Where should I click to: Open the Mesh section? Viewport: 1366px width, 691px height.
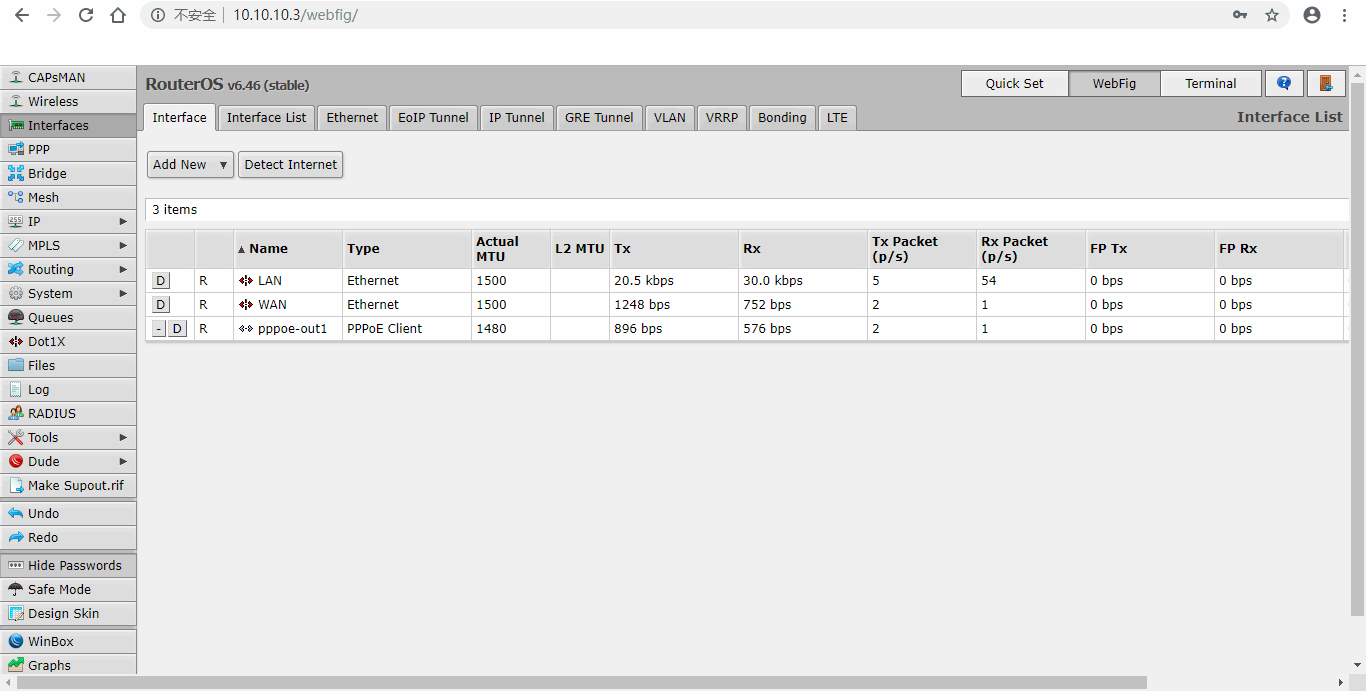click(68, 197)
